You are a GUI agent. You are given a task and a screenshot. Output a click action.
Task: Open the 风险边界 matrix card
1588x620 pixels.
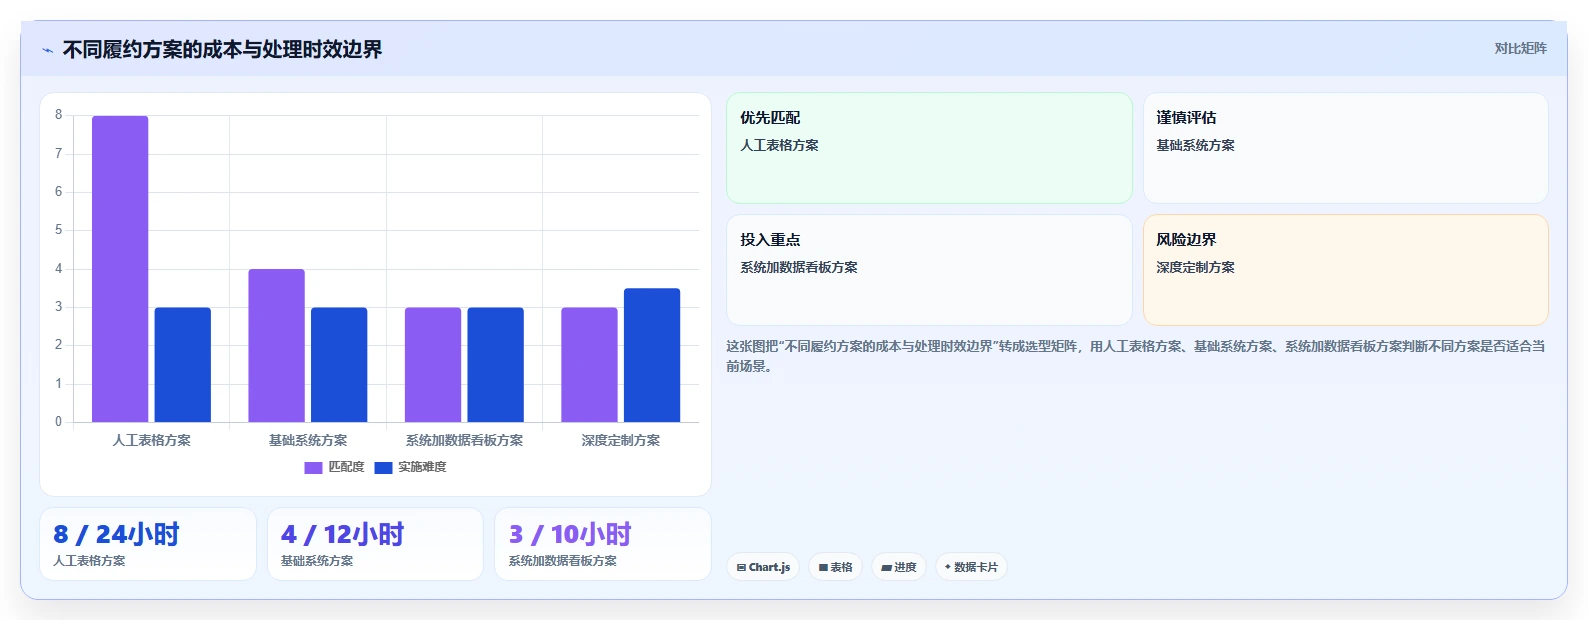tap(1345, 270)
